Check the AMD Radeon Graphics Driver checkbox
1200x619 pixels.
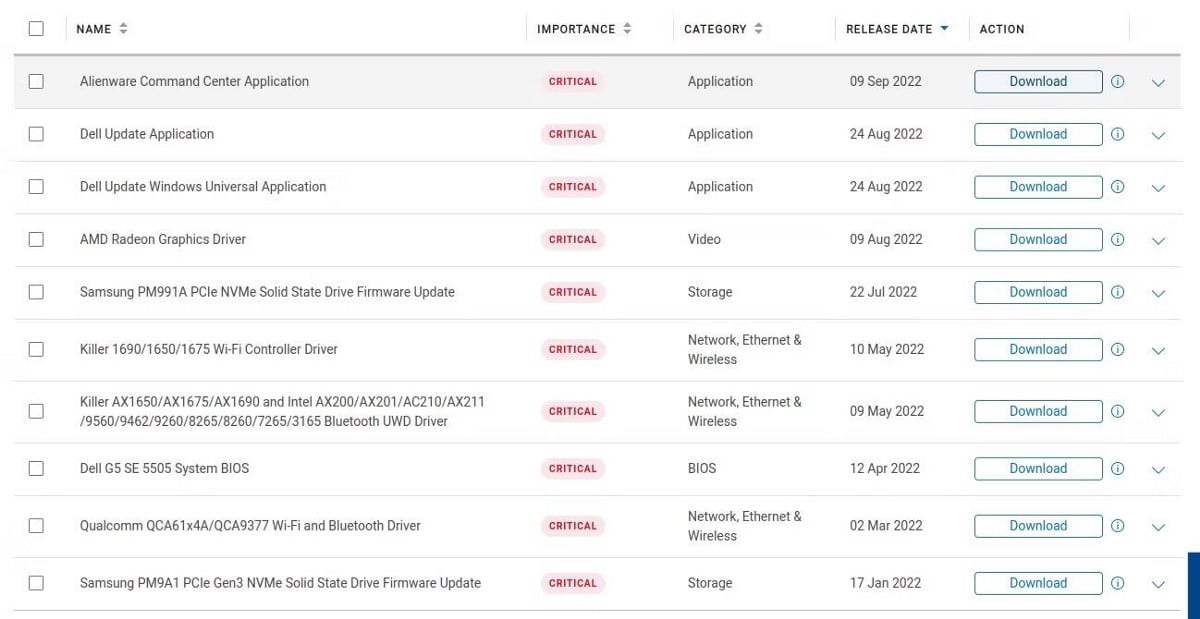click(x=36, y=240)
